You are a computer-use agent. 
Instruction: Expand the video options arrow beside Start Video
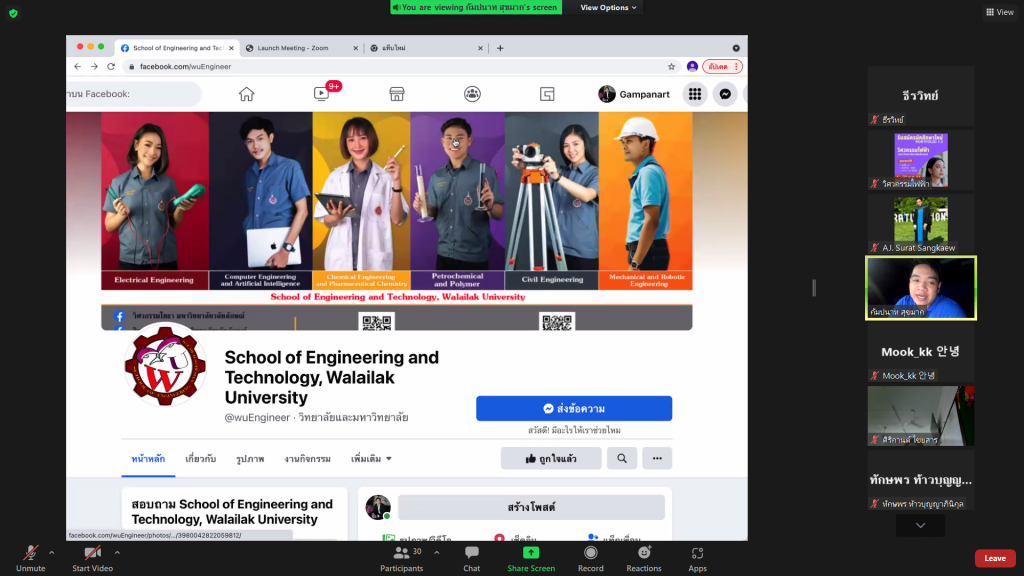click(117, 552)
